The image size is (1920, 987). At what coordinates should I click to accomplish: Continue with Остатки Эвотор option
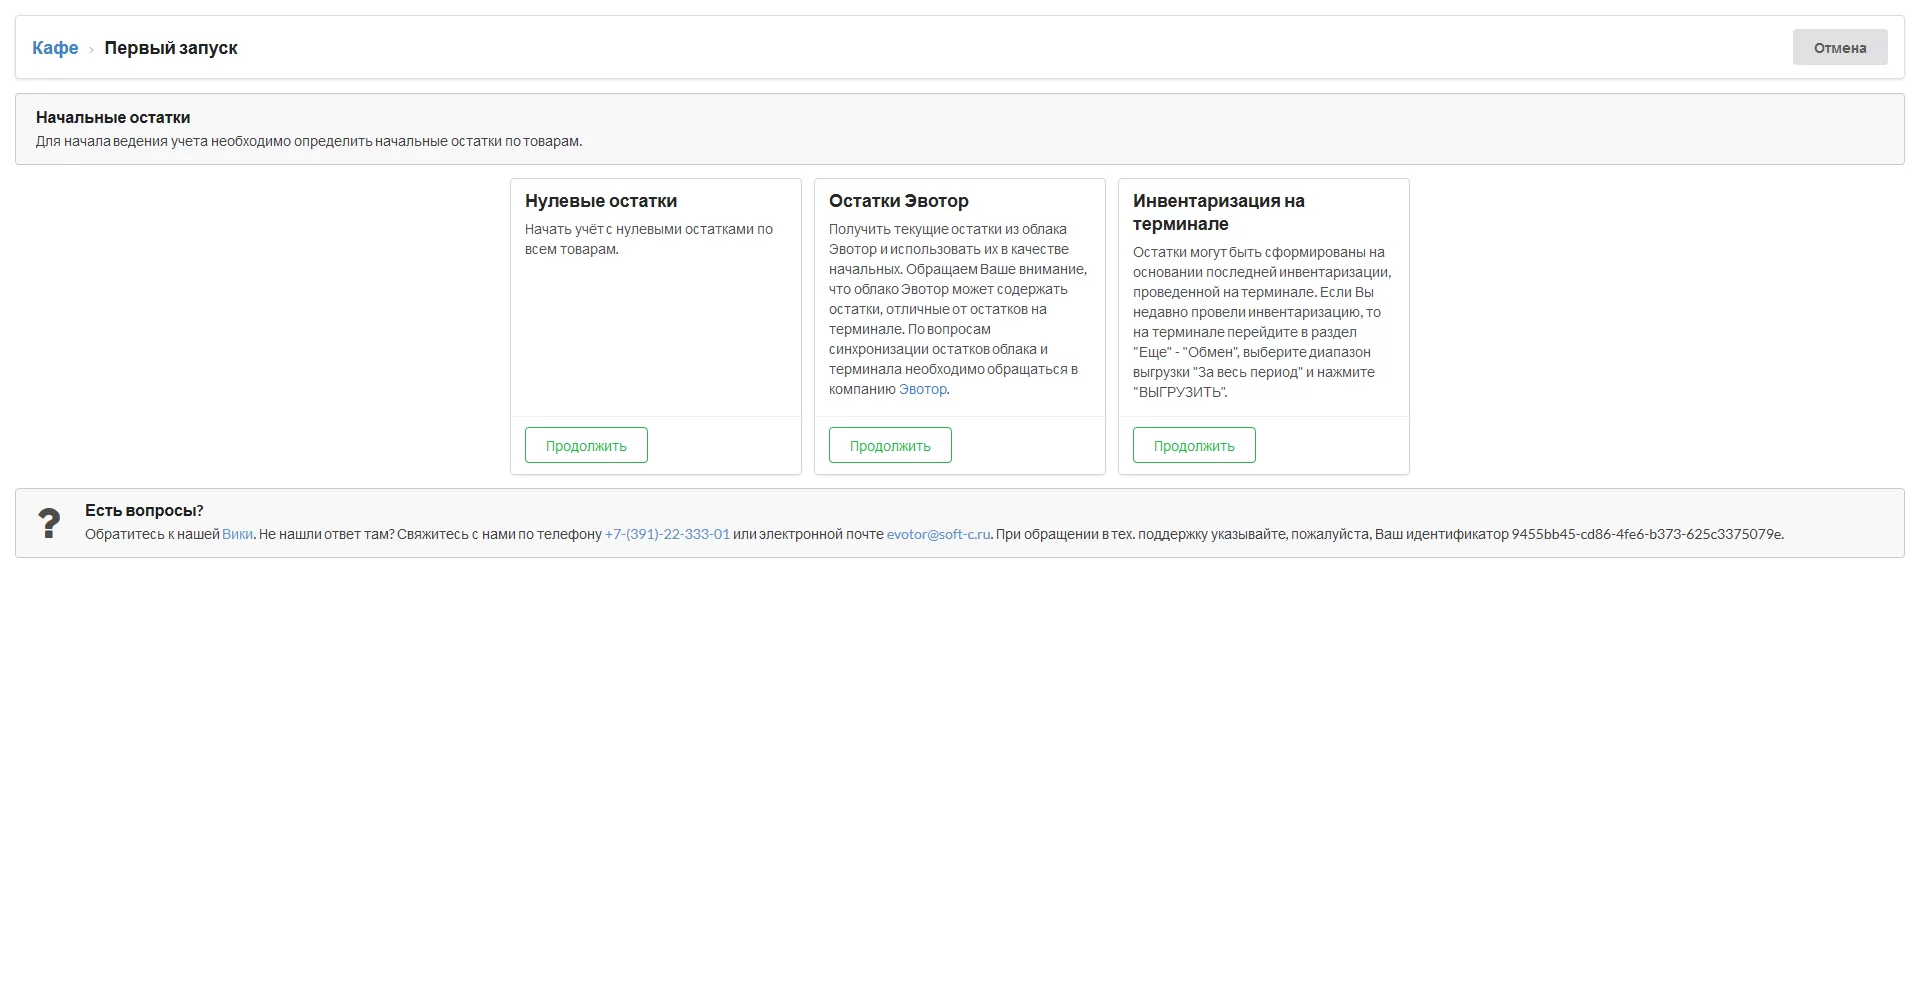coord(890,446)
